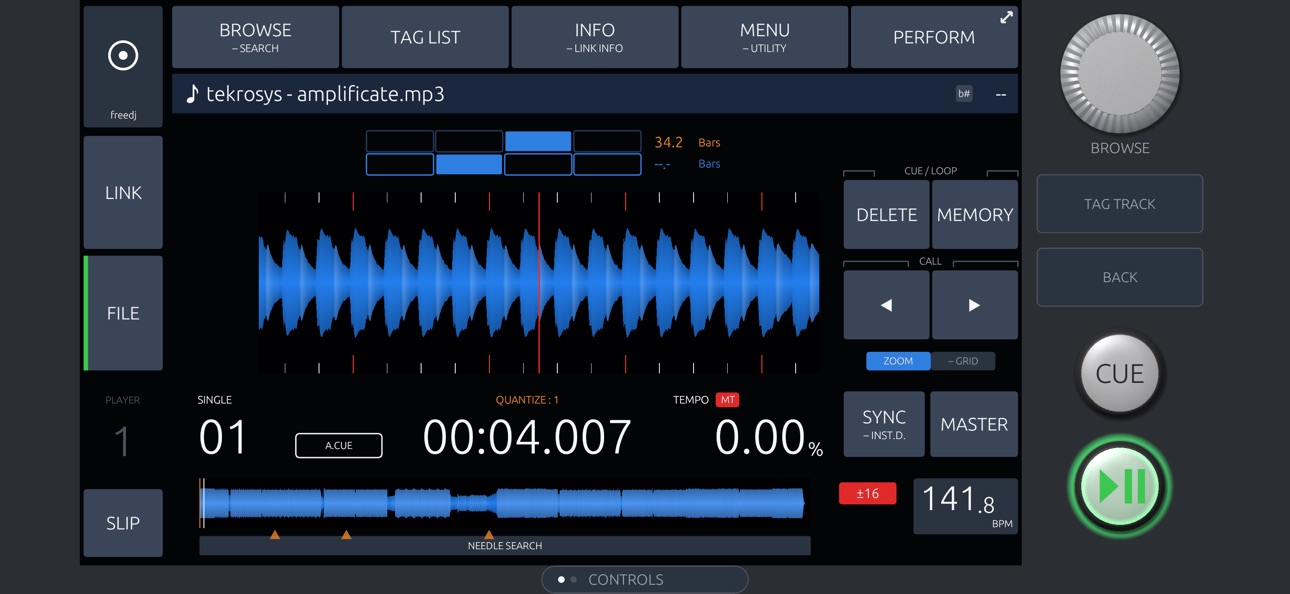Click the 0.00% tempo value
The height and width of the screenshot is (594, 1290).
pos(768,438)
